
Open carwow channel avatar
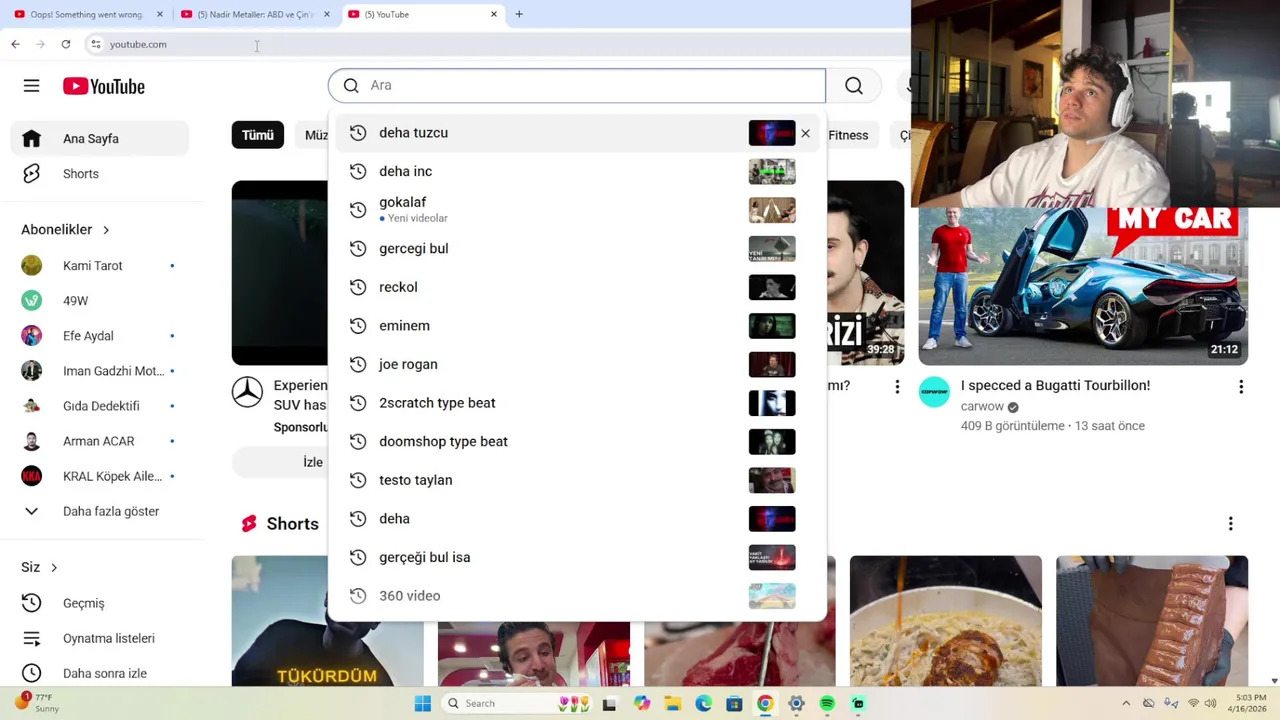(x=934, y=392)
